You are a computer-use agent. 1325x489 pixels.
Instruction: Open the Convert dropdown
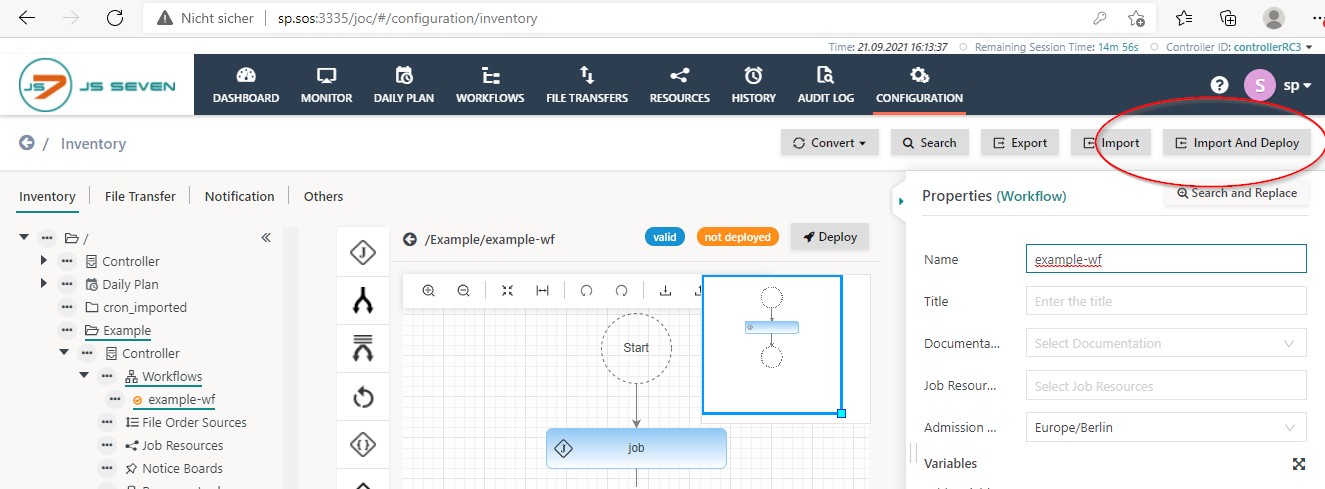pyautogui.click(x=830, y=143)
